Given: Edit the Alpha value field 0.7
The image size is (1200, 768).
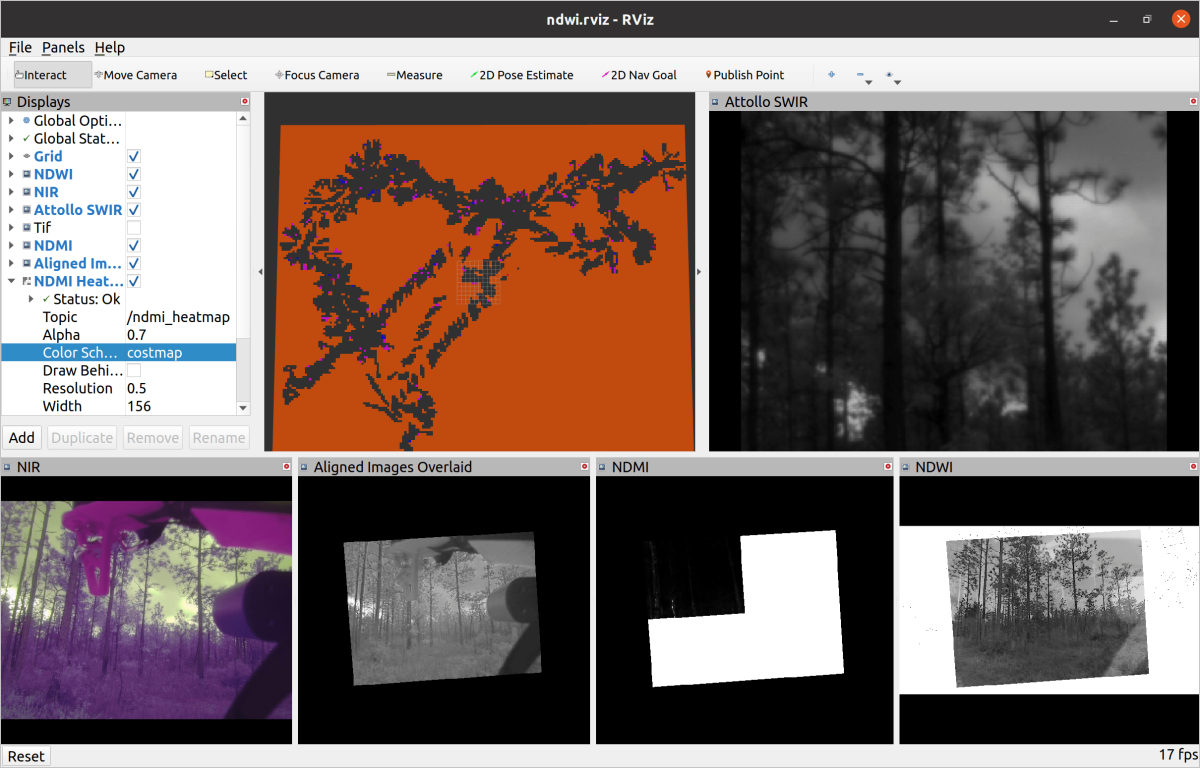Looking at the screenshot, I should click(x=180, y=335).
